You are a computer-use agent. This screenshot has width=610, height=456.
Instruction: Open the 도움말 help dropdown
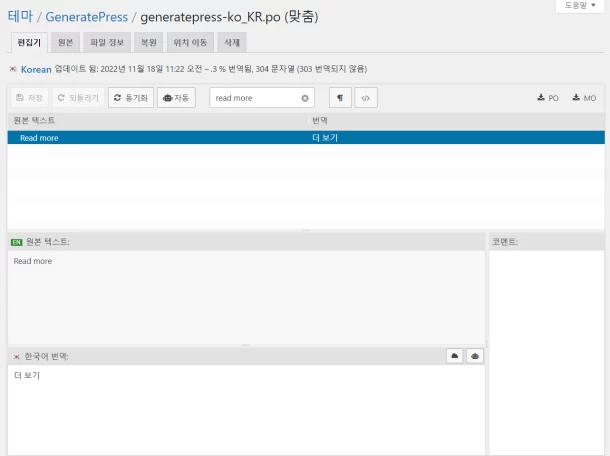[x=580, y=5]
